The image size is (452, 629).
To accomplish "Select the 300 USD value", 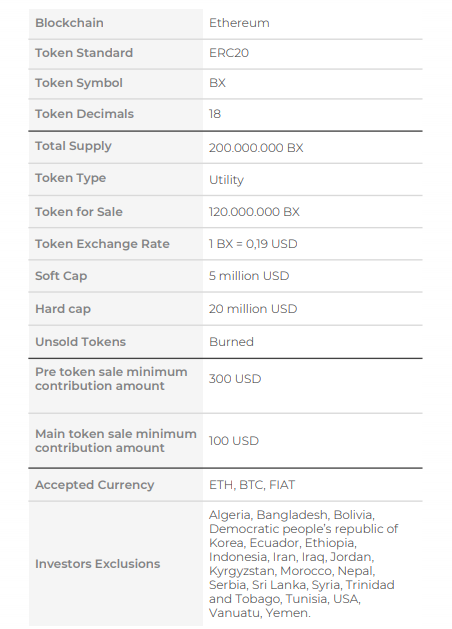I will pos(235,379).
